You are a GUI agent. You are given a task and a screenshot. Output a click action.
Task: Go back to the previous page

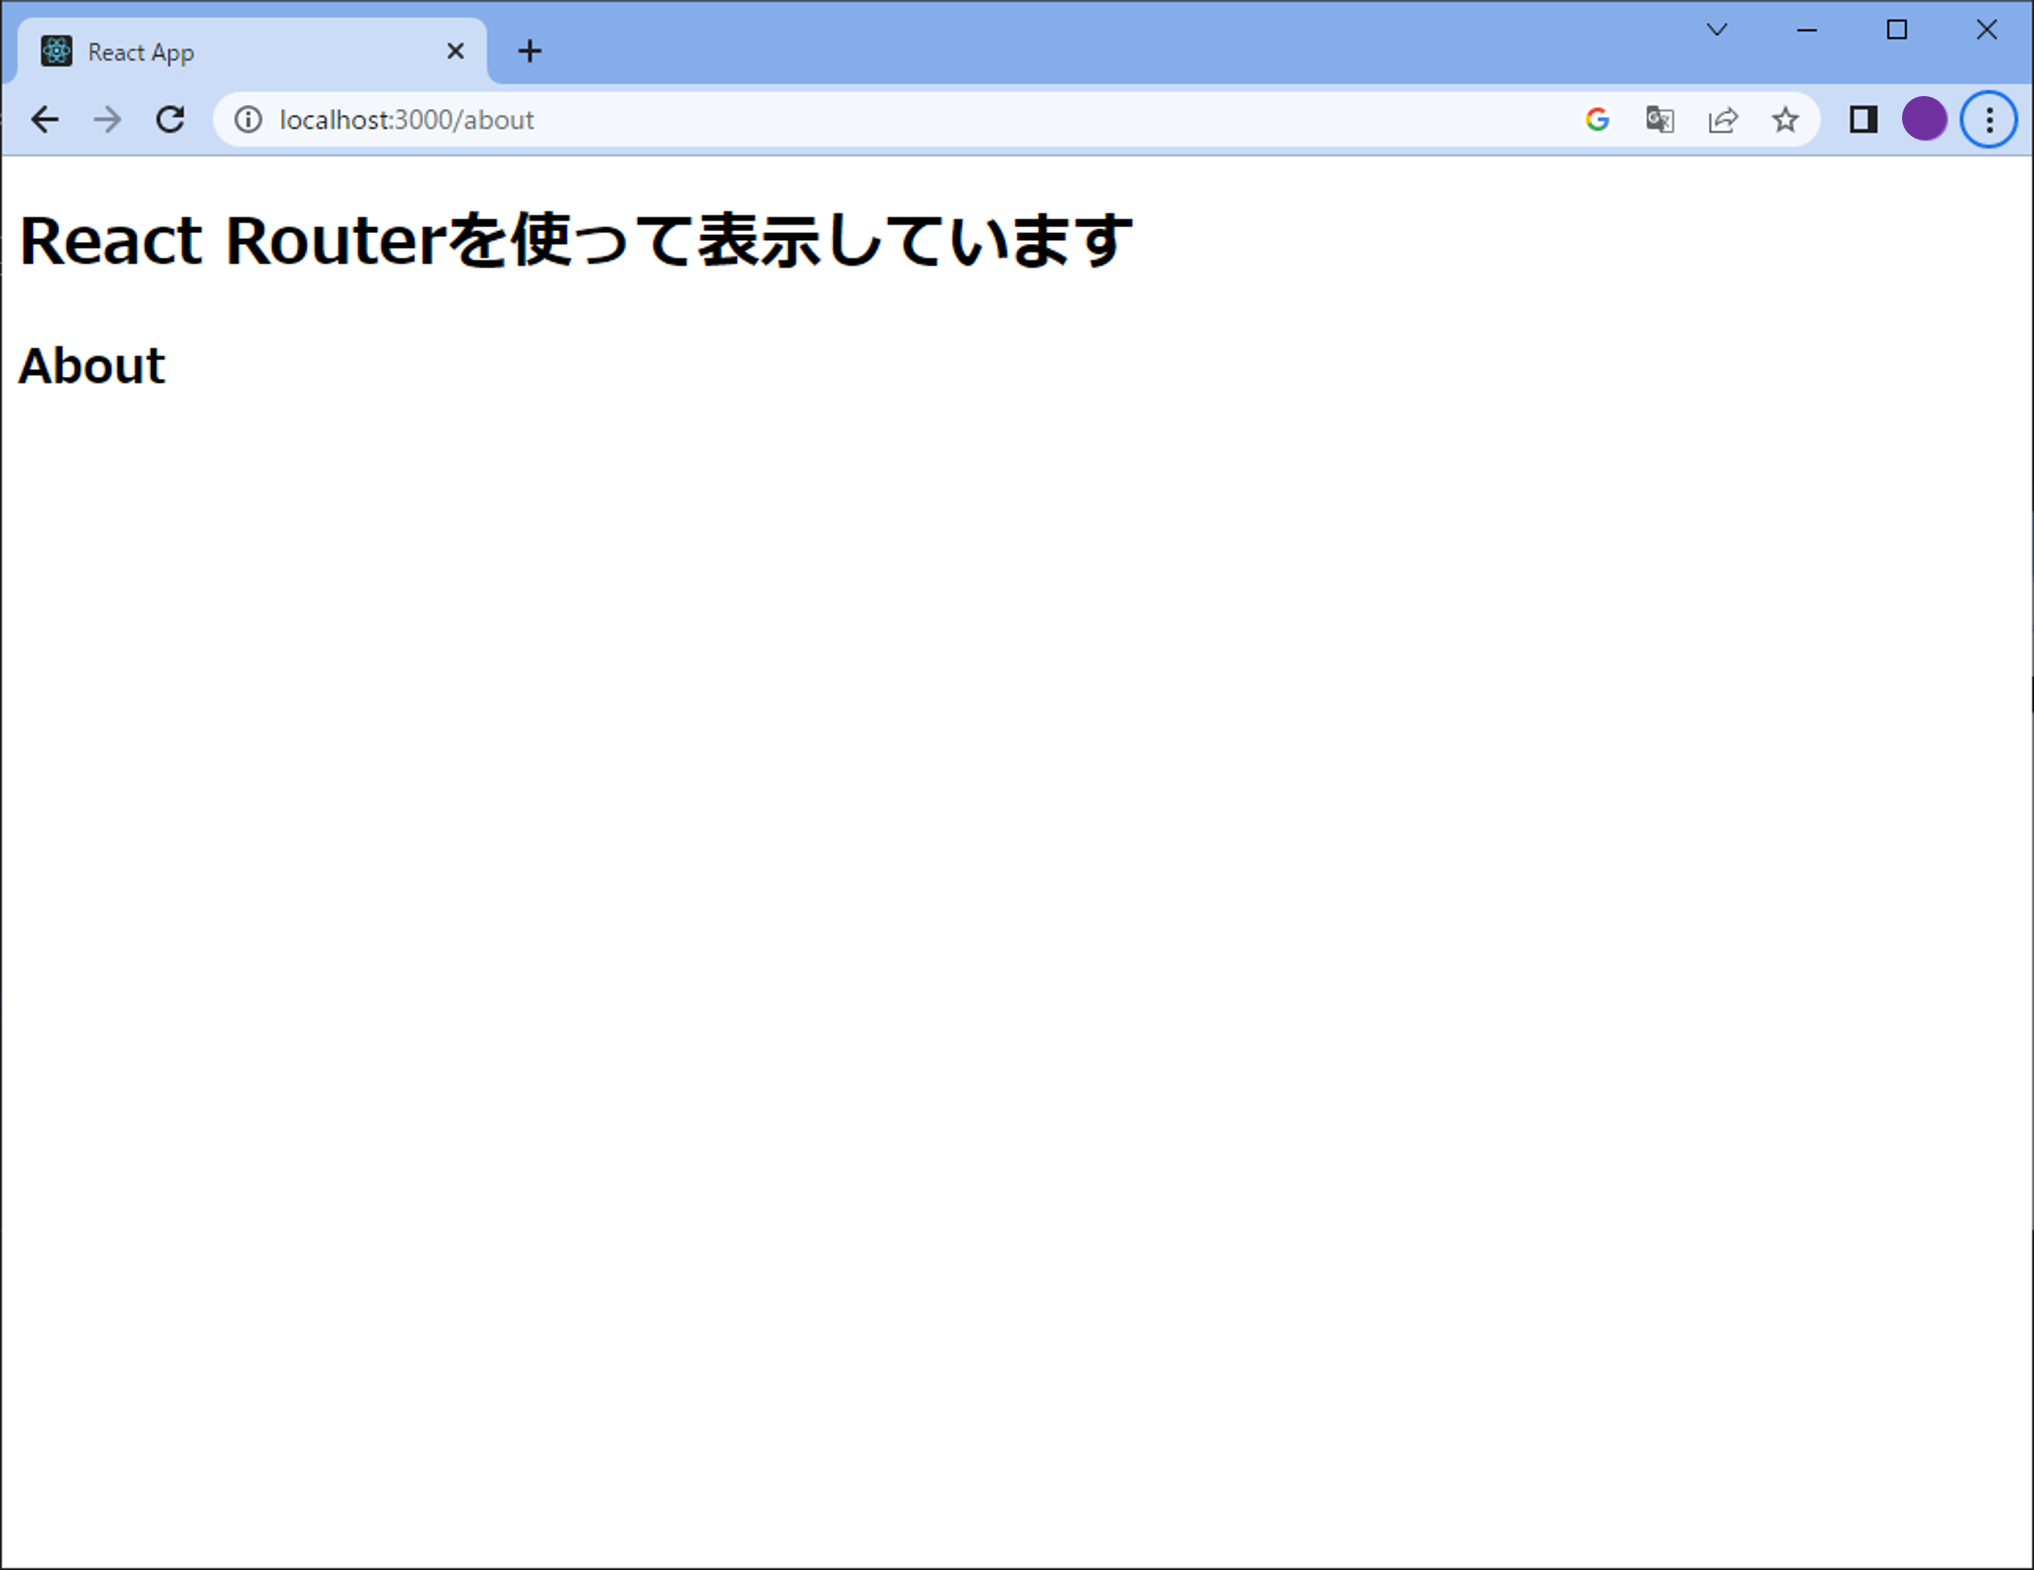click(45, 120)
